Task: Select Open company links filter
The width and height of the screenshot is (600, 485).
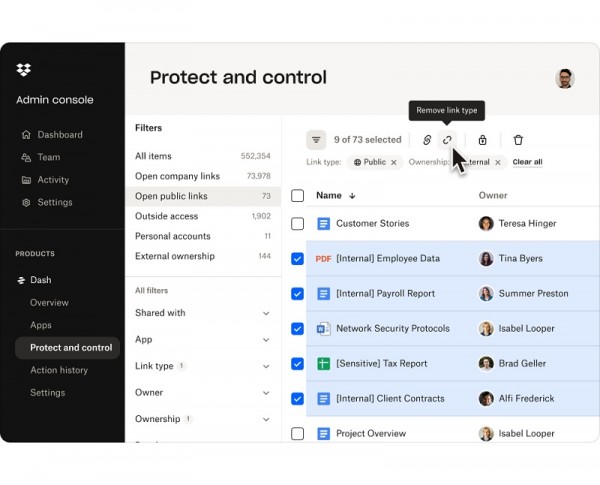Action: 177,176
